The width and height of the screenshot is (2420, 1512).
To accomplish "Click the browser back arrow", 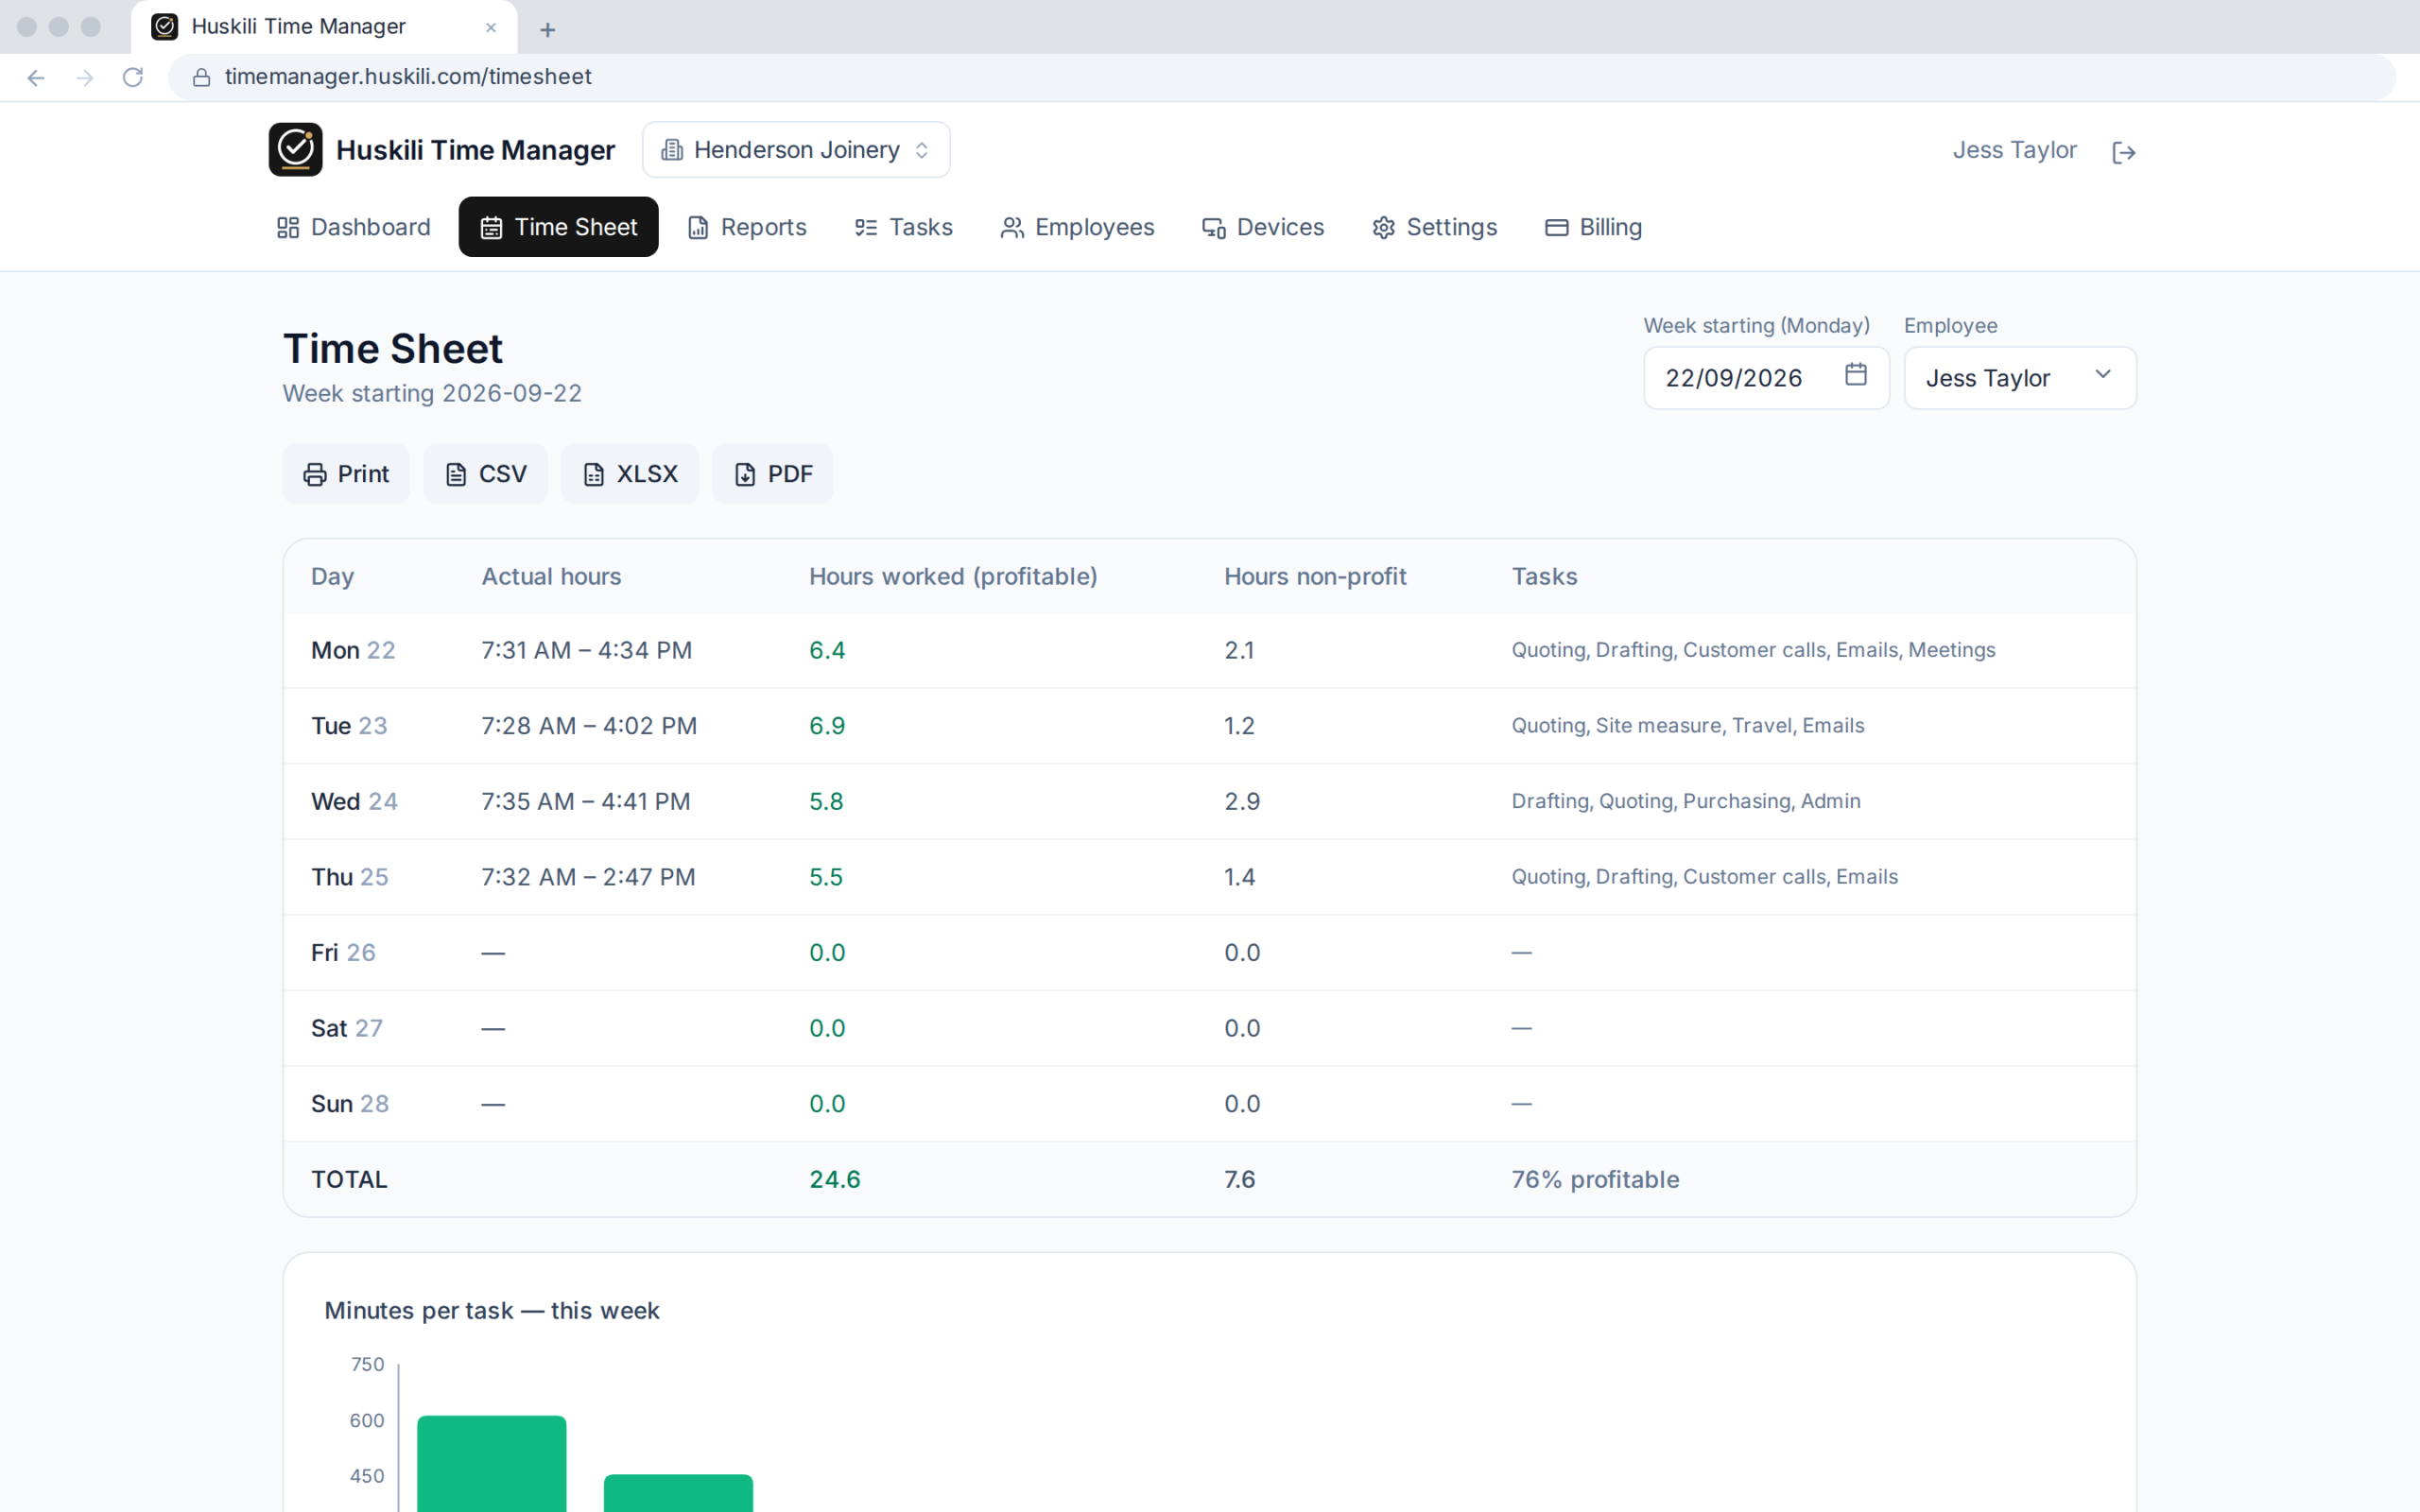I will click(x=36, y=78).
